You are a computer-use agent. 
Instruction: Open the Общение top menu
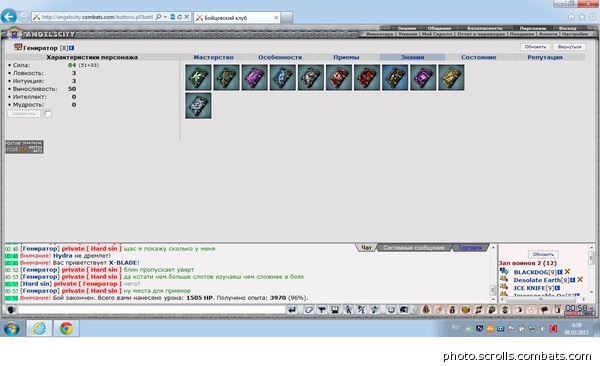pos(439,28)
